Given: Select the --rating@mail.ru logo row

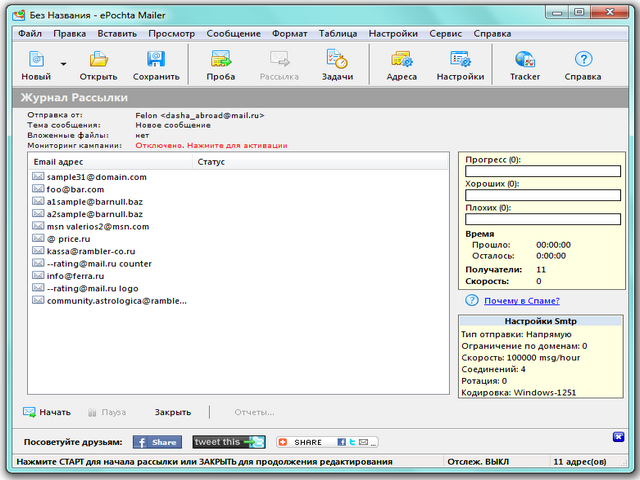Looking at the screenshot, I should [92, 288].
